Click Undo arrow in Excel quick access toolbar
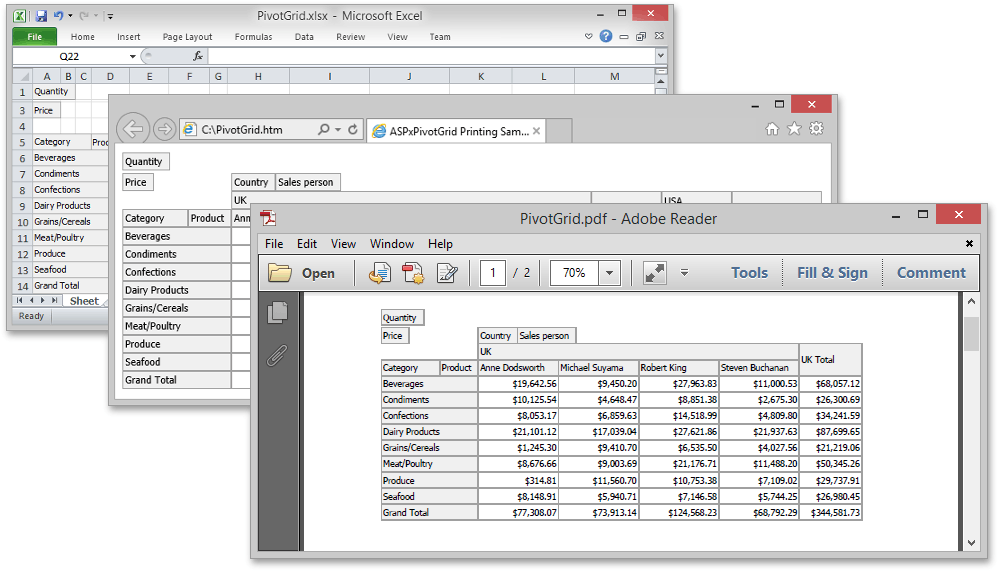Screen dimensions: 998x571 pyautogui.click(x=58, y=15)
